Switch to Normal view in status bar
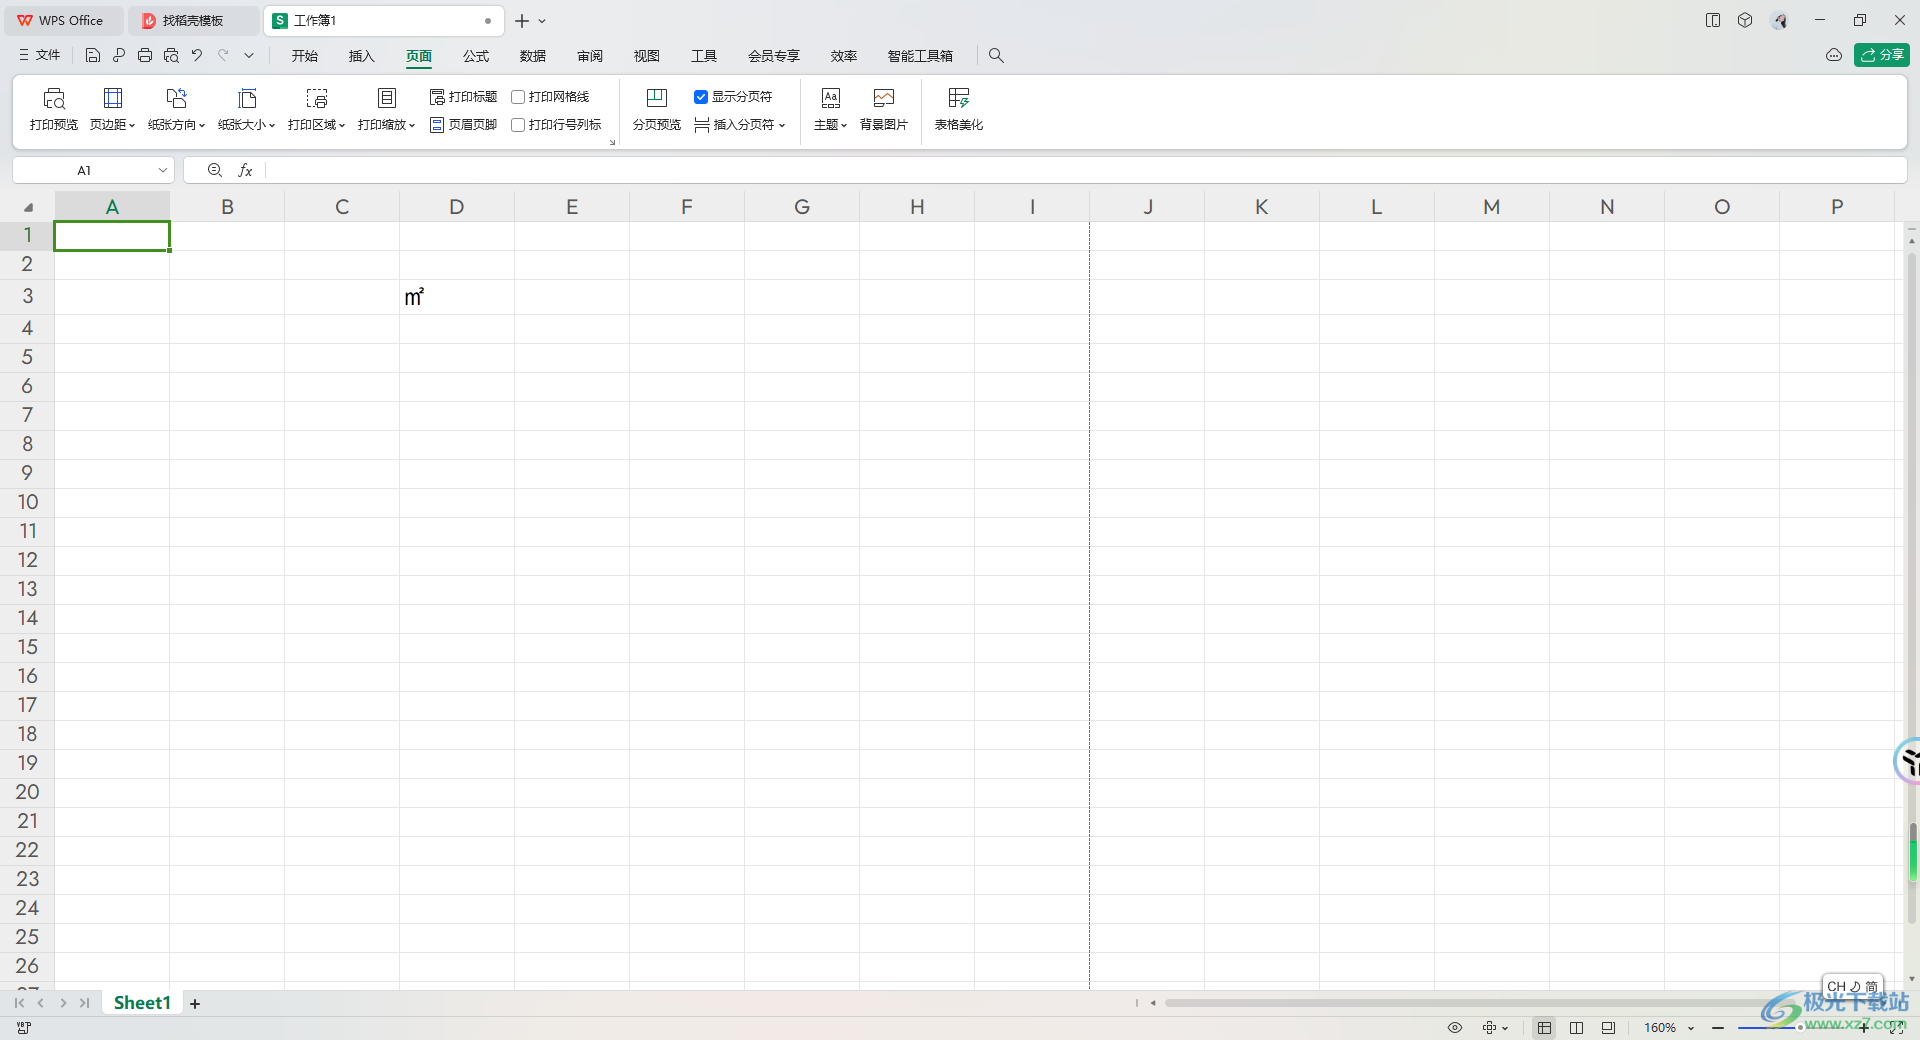 click(1545, 1028)
